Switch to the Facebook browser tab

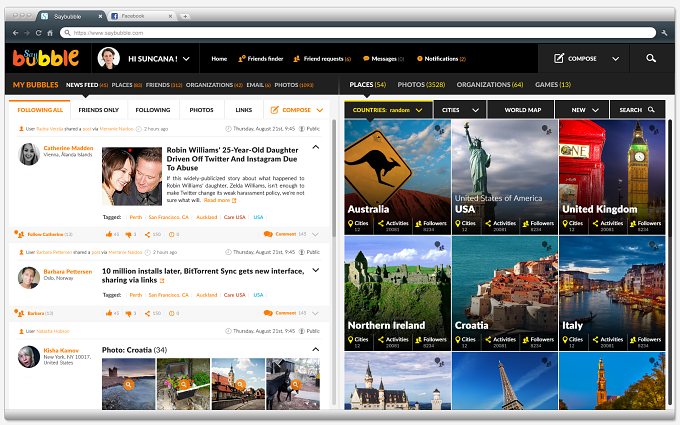(x=141, y=16)
